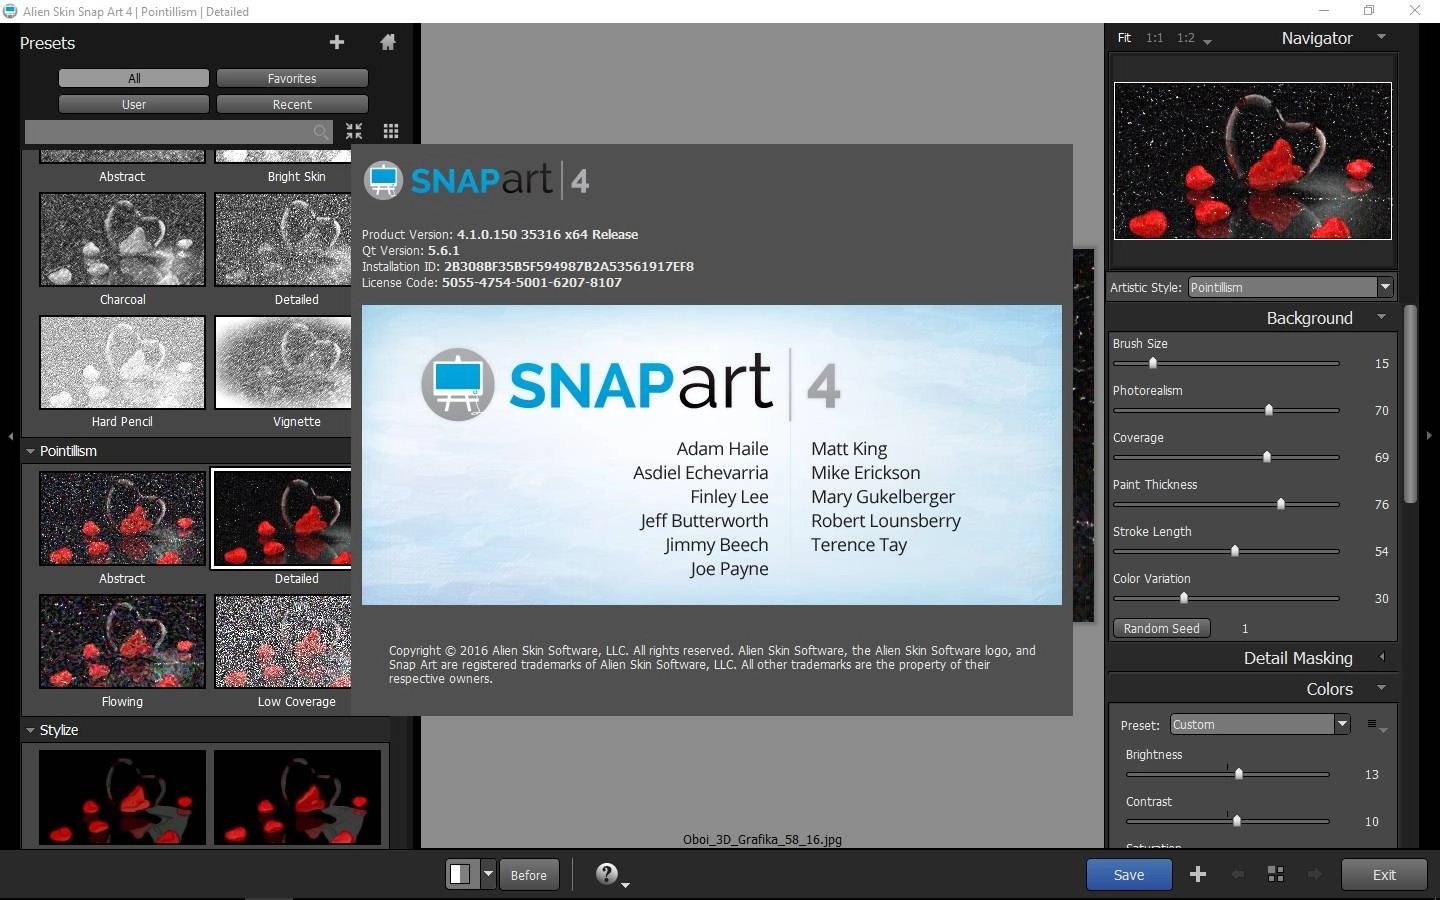The height and width of the screenshot is (900, 1440).
Task: Collapse the Stylize preset group
Action: coord(30,730)
